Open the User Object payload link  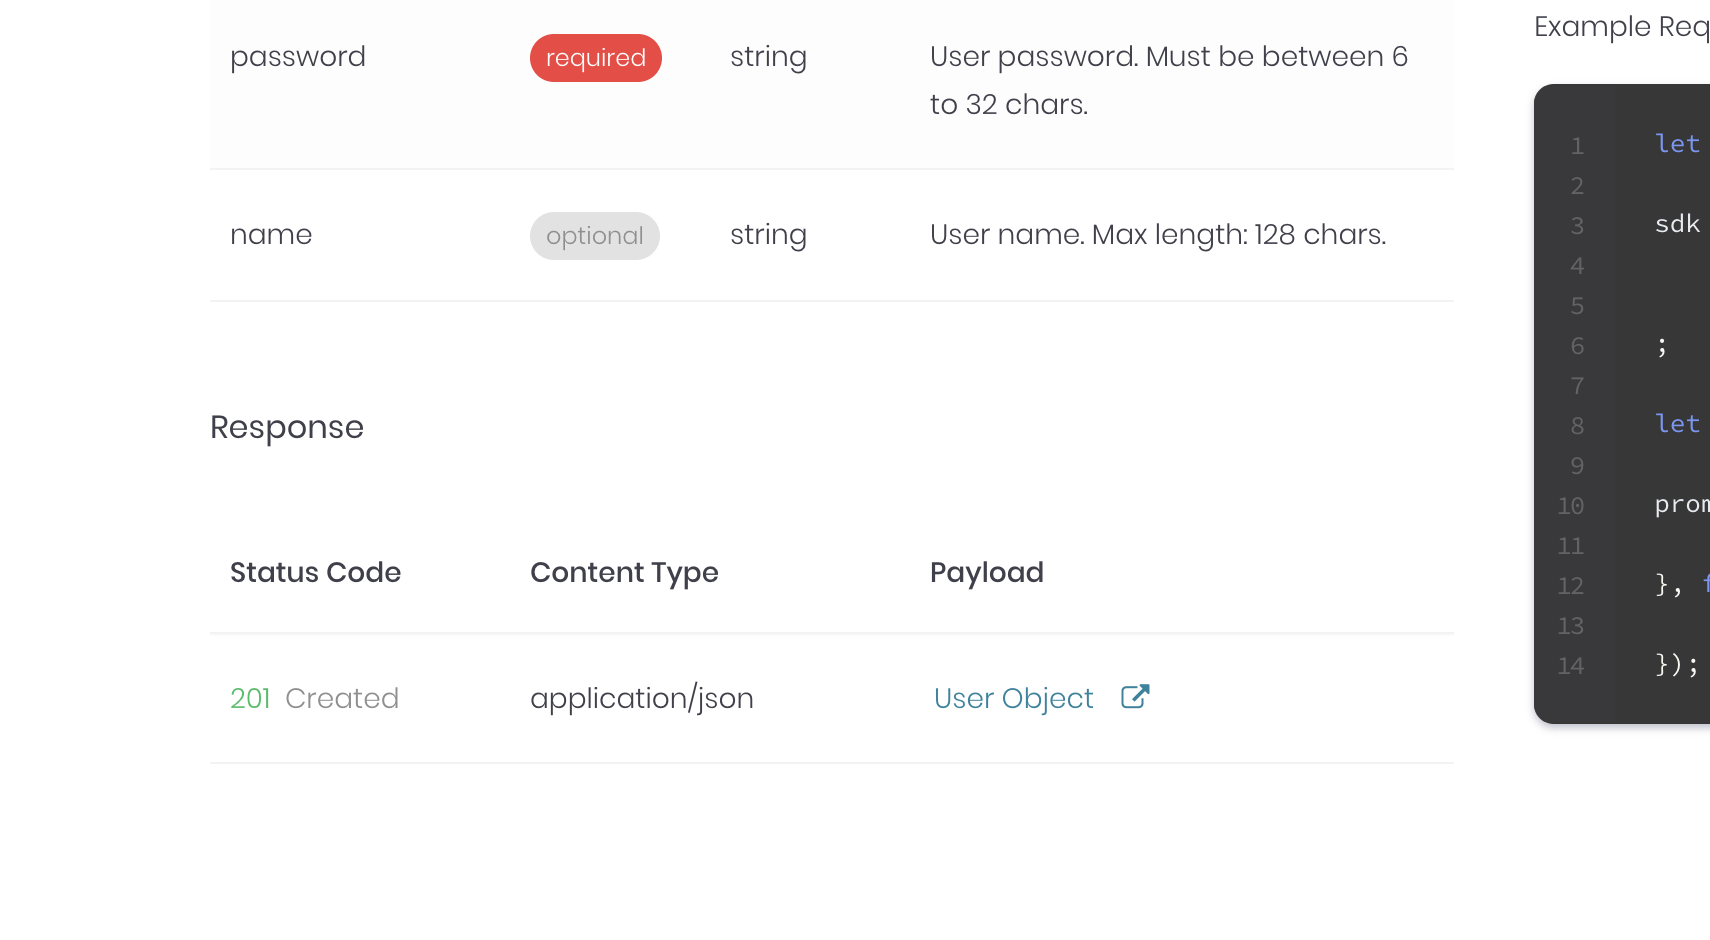pyautogui.click(x=1012, y=698)
